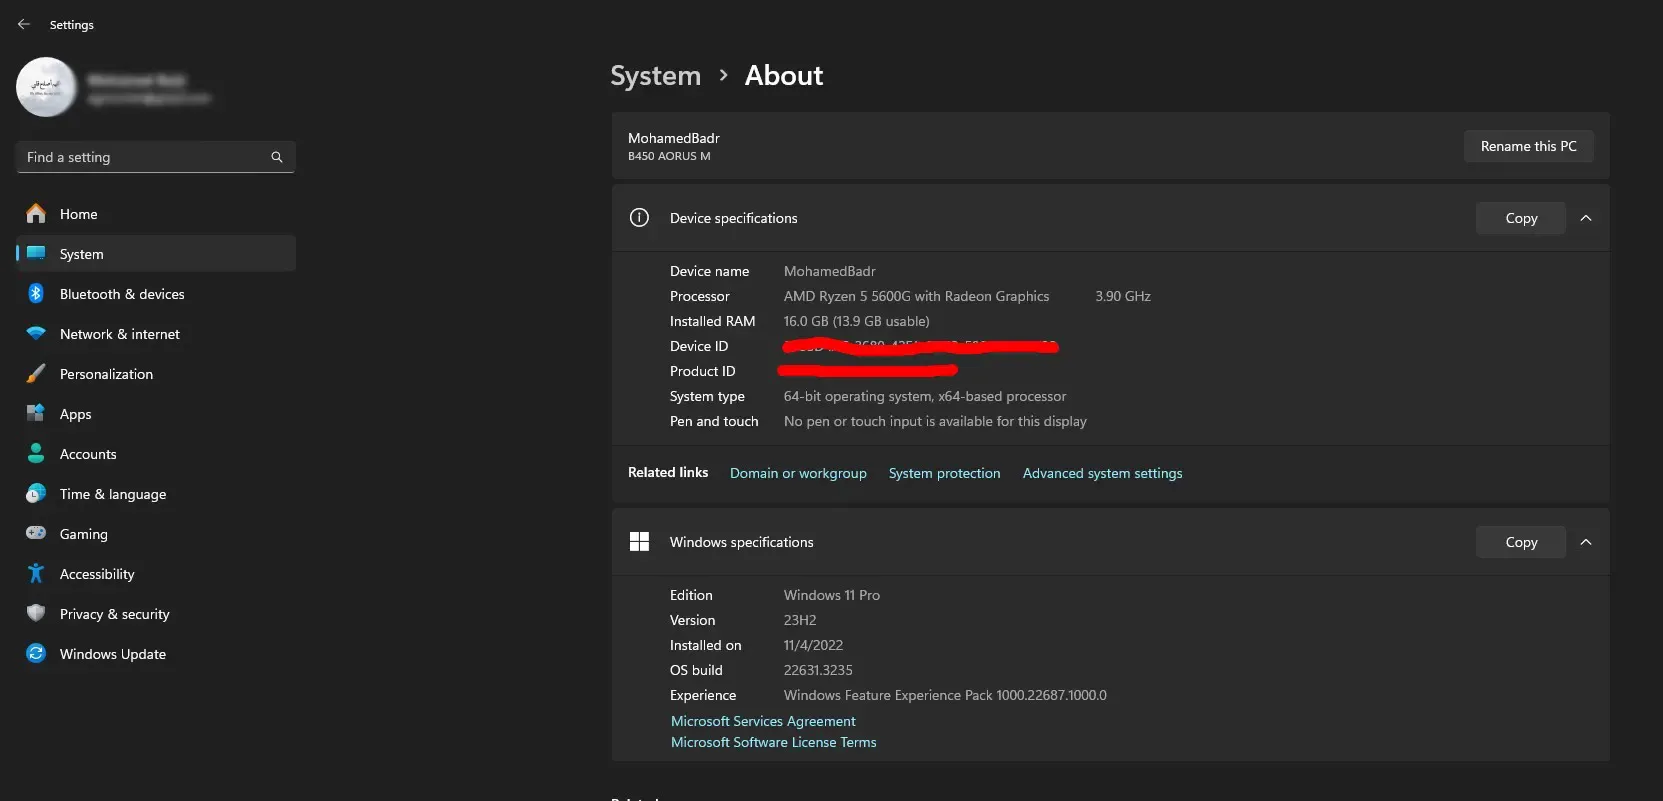The width and height of the screenshot is (1663, 801).
Task: Collapse the Device specifications section chevron
Action: click(1586, 218)
